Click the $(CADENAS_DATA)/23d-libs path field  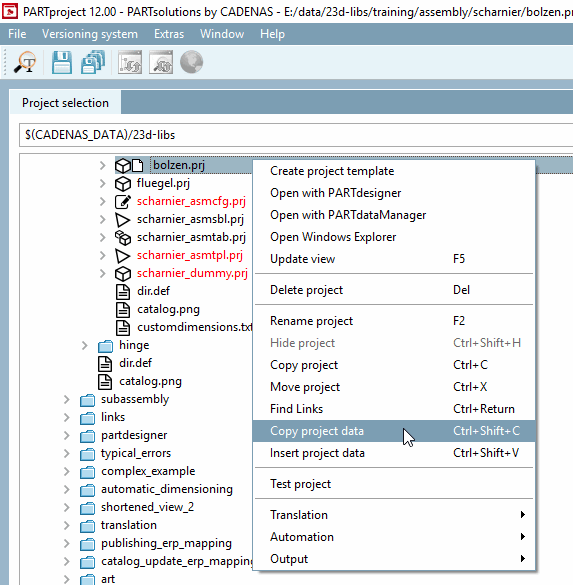click(x=296, y=135)
